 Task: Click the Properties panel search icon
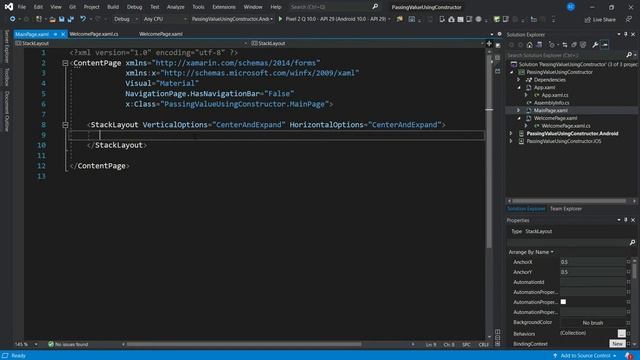632,242
